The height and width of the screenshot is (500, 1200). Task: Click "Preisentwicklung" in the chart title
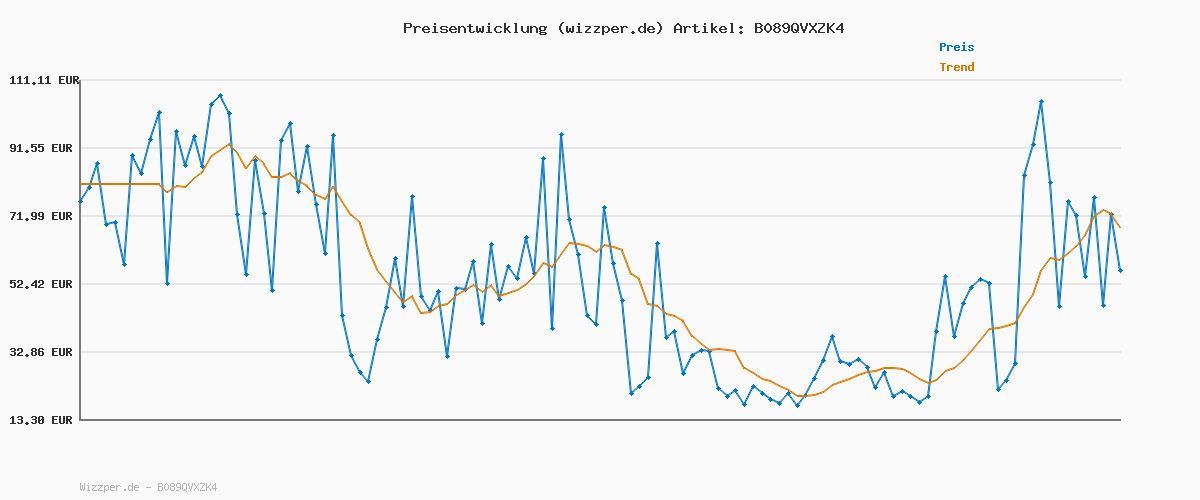click(x=474, y=28)
